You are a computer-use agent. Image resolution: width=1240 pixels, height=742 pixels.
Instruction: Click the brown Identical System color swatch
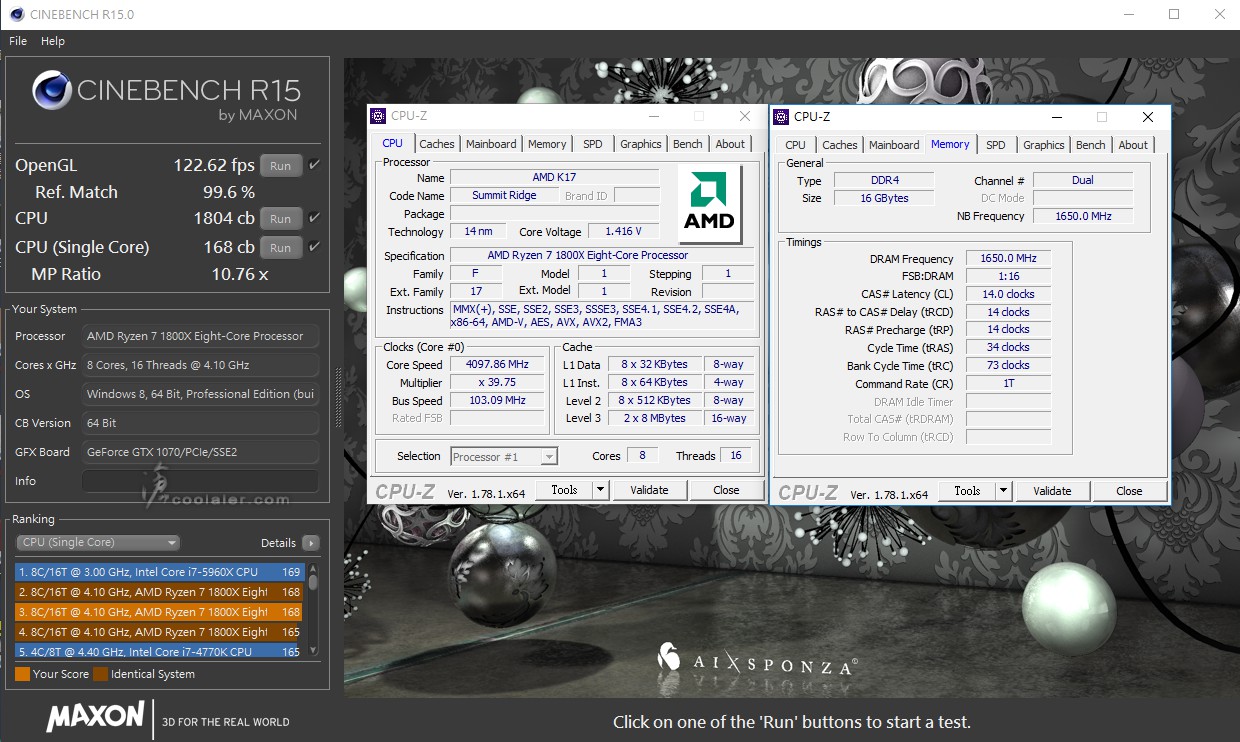point(100,674)
